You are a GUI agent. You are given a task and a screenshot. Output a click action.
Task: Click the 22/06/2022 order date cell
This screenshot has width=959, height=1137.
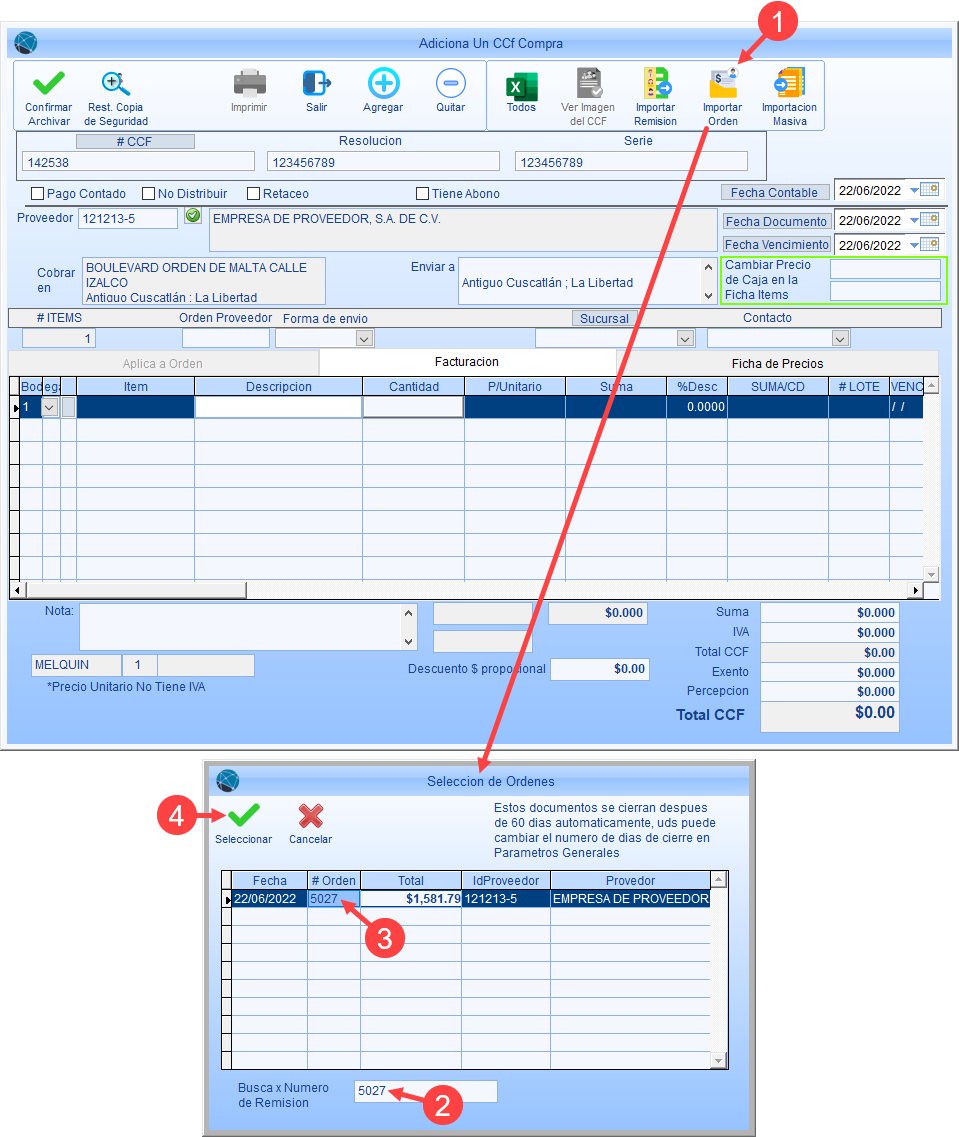(270, 898)
